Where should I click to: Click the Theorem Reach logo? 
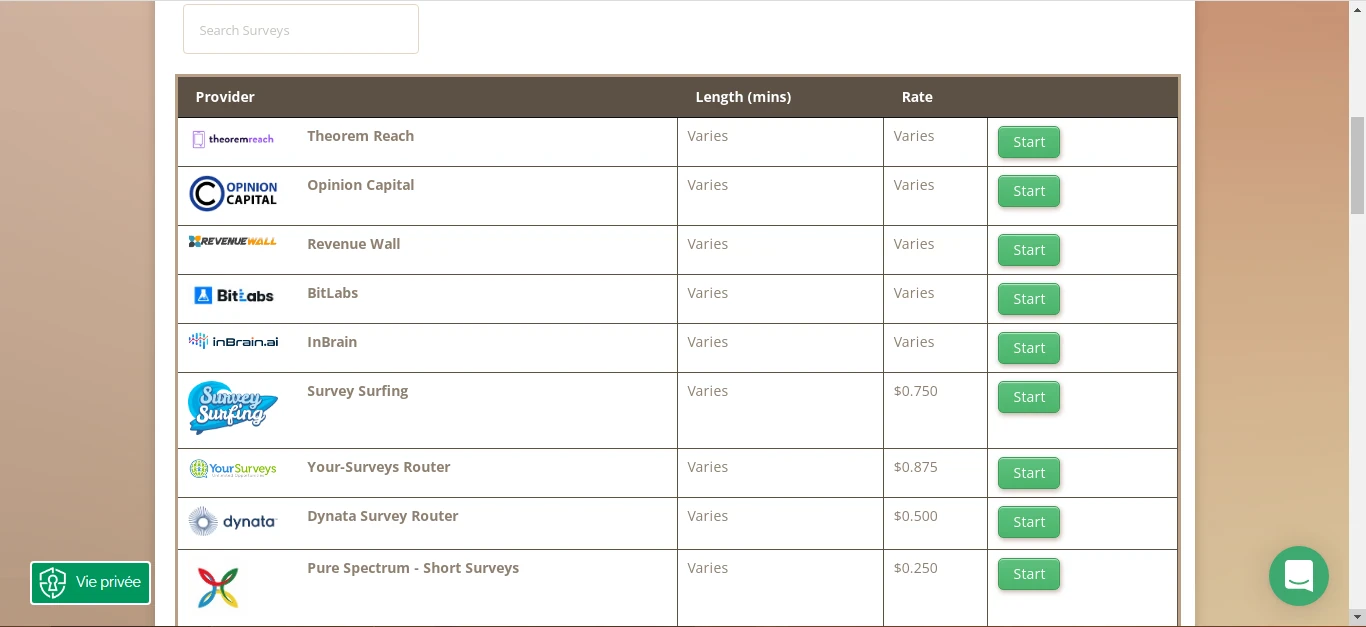(x=233, y=139)
